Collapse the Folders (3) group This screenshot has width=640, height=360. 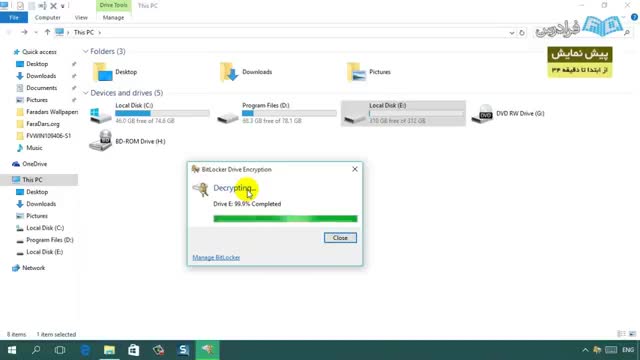coord(86,51)
